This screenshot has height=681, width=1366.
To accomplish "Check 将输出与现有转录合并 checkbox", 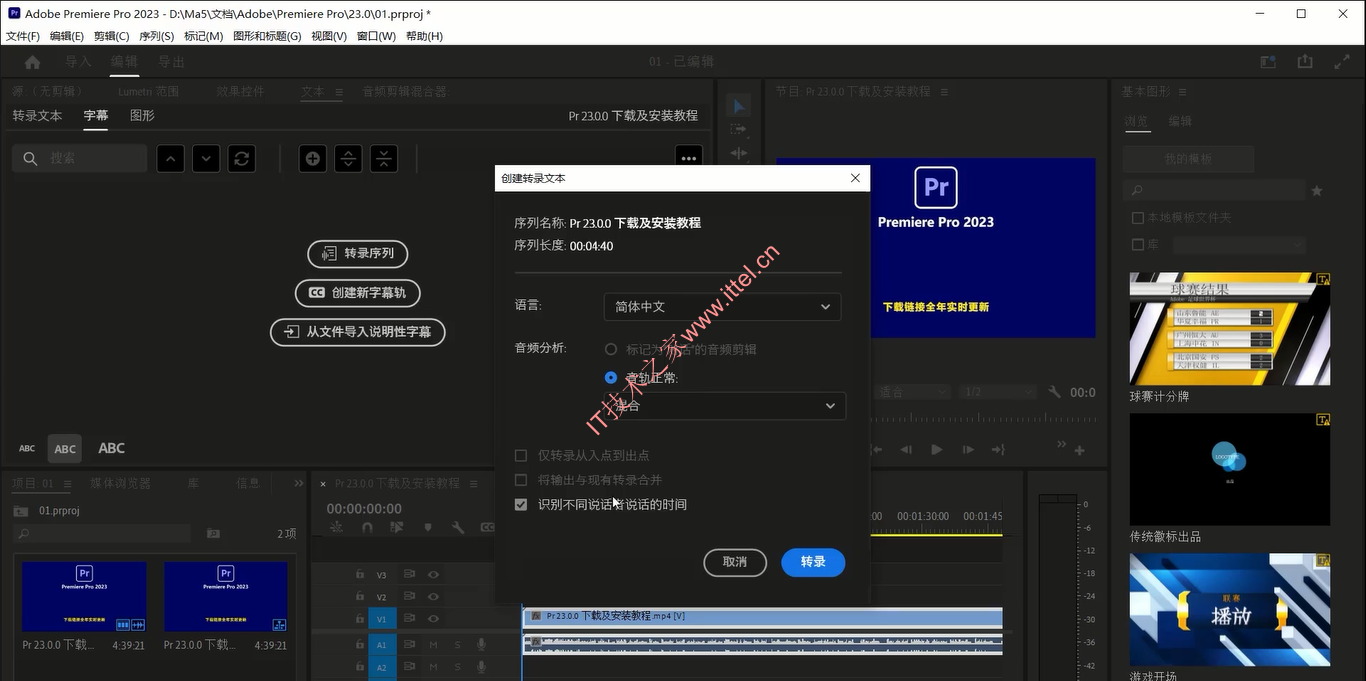I will [x=521, y=480].
